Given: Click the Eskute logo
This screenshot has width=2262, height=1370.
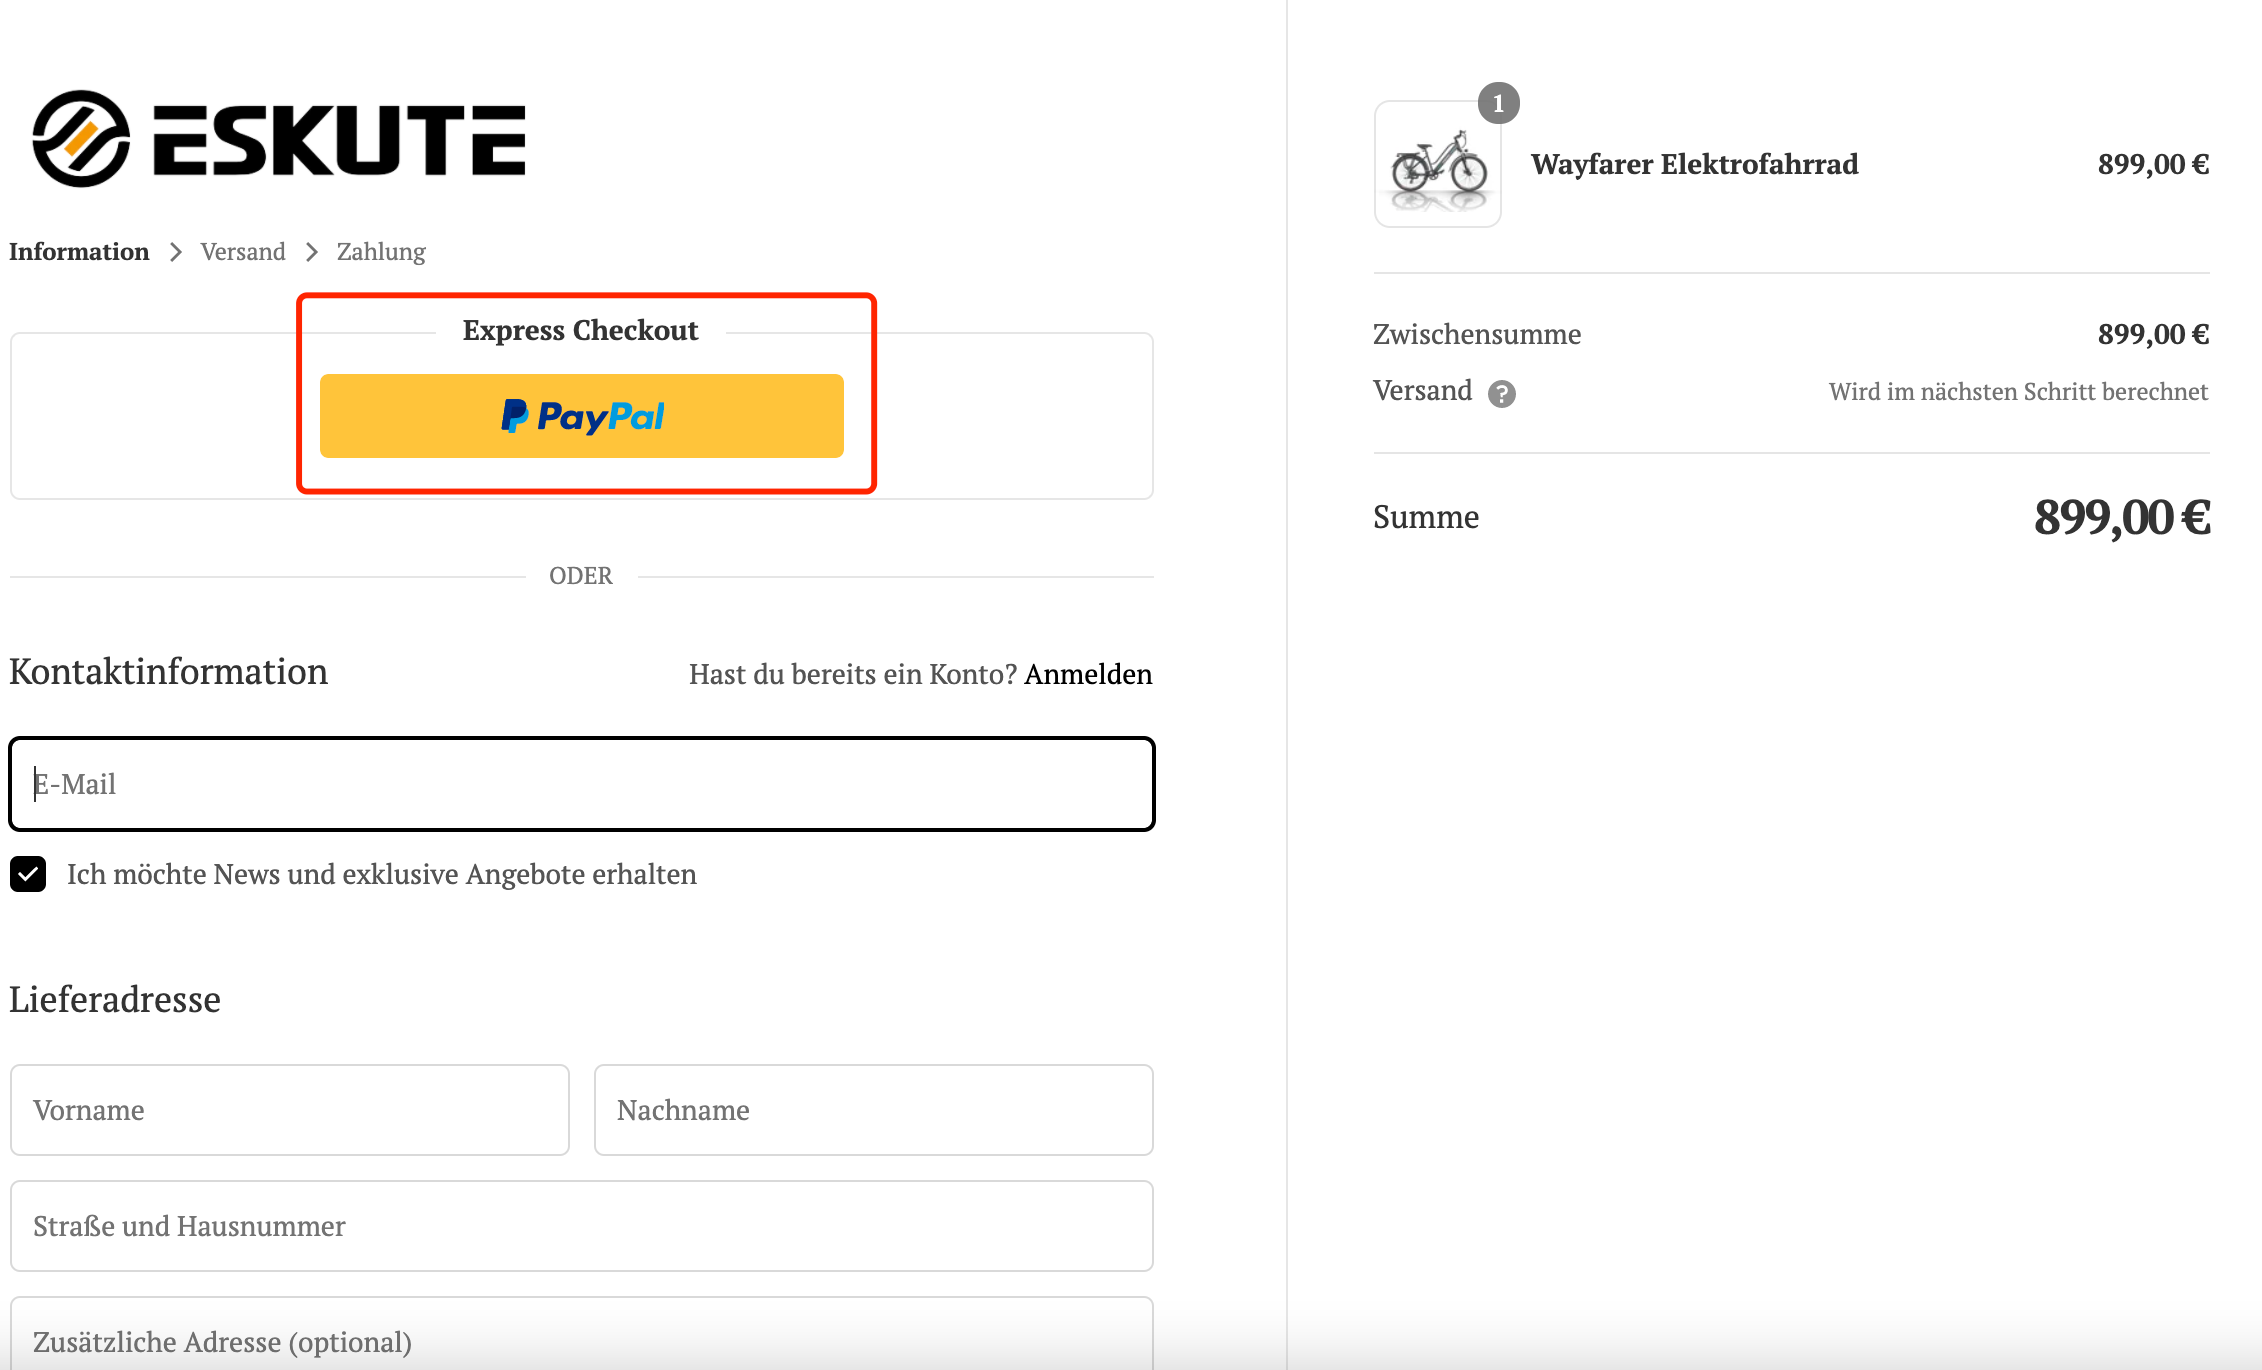Looking at the screenshot, I should (279, 139).
